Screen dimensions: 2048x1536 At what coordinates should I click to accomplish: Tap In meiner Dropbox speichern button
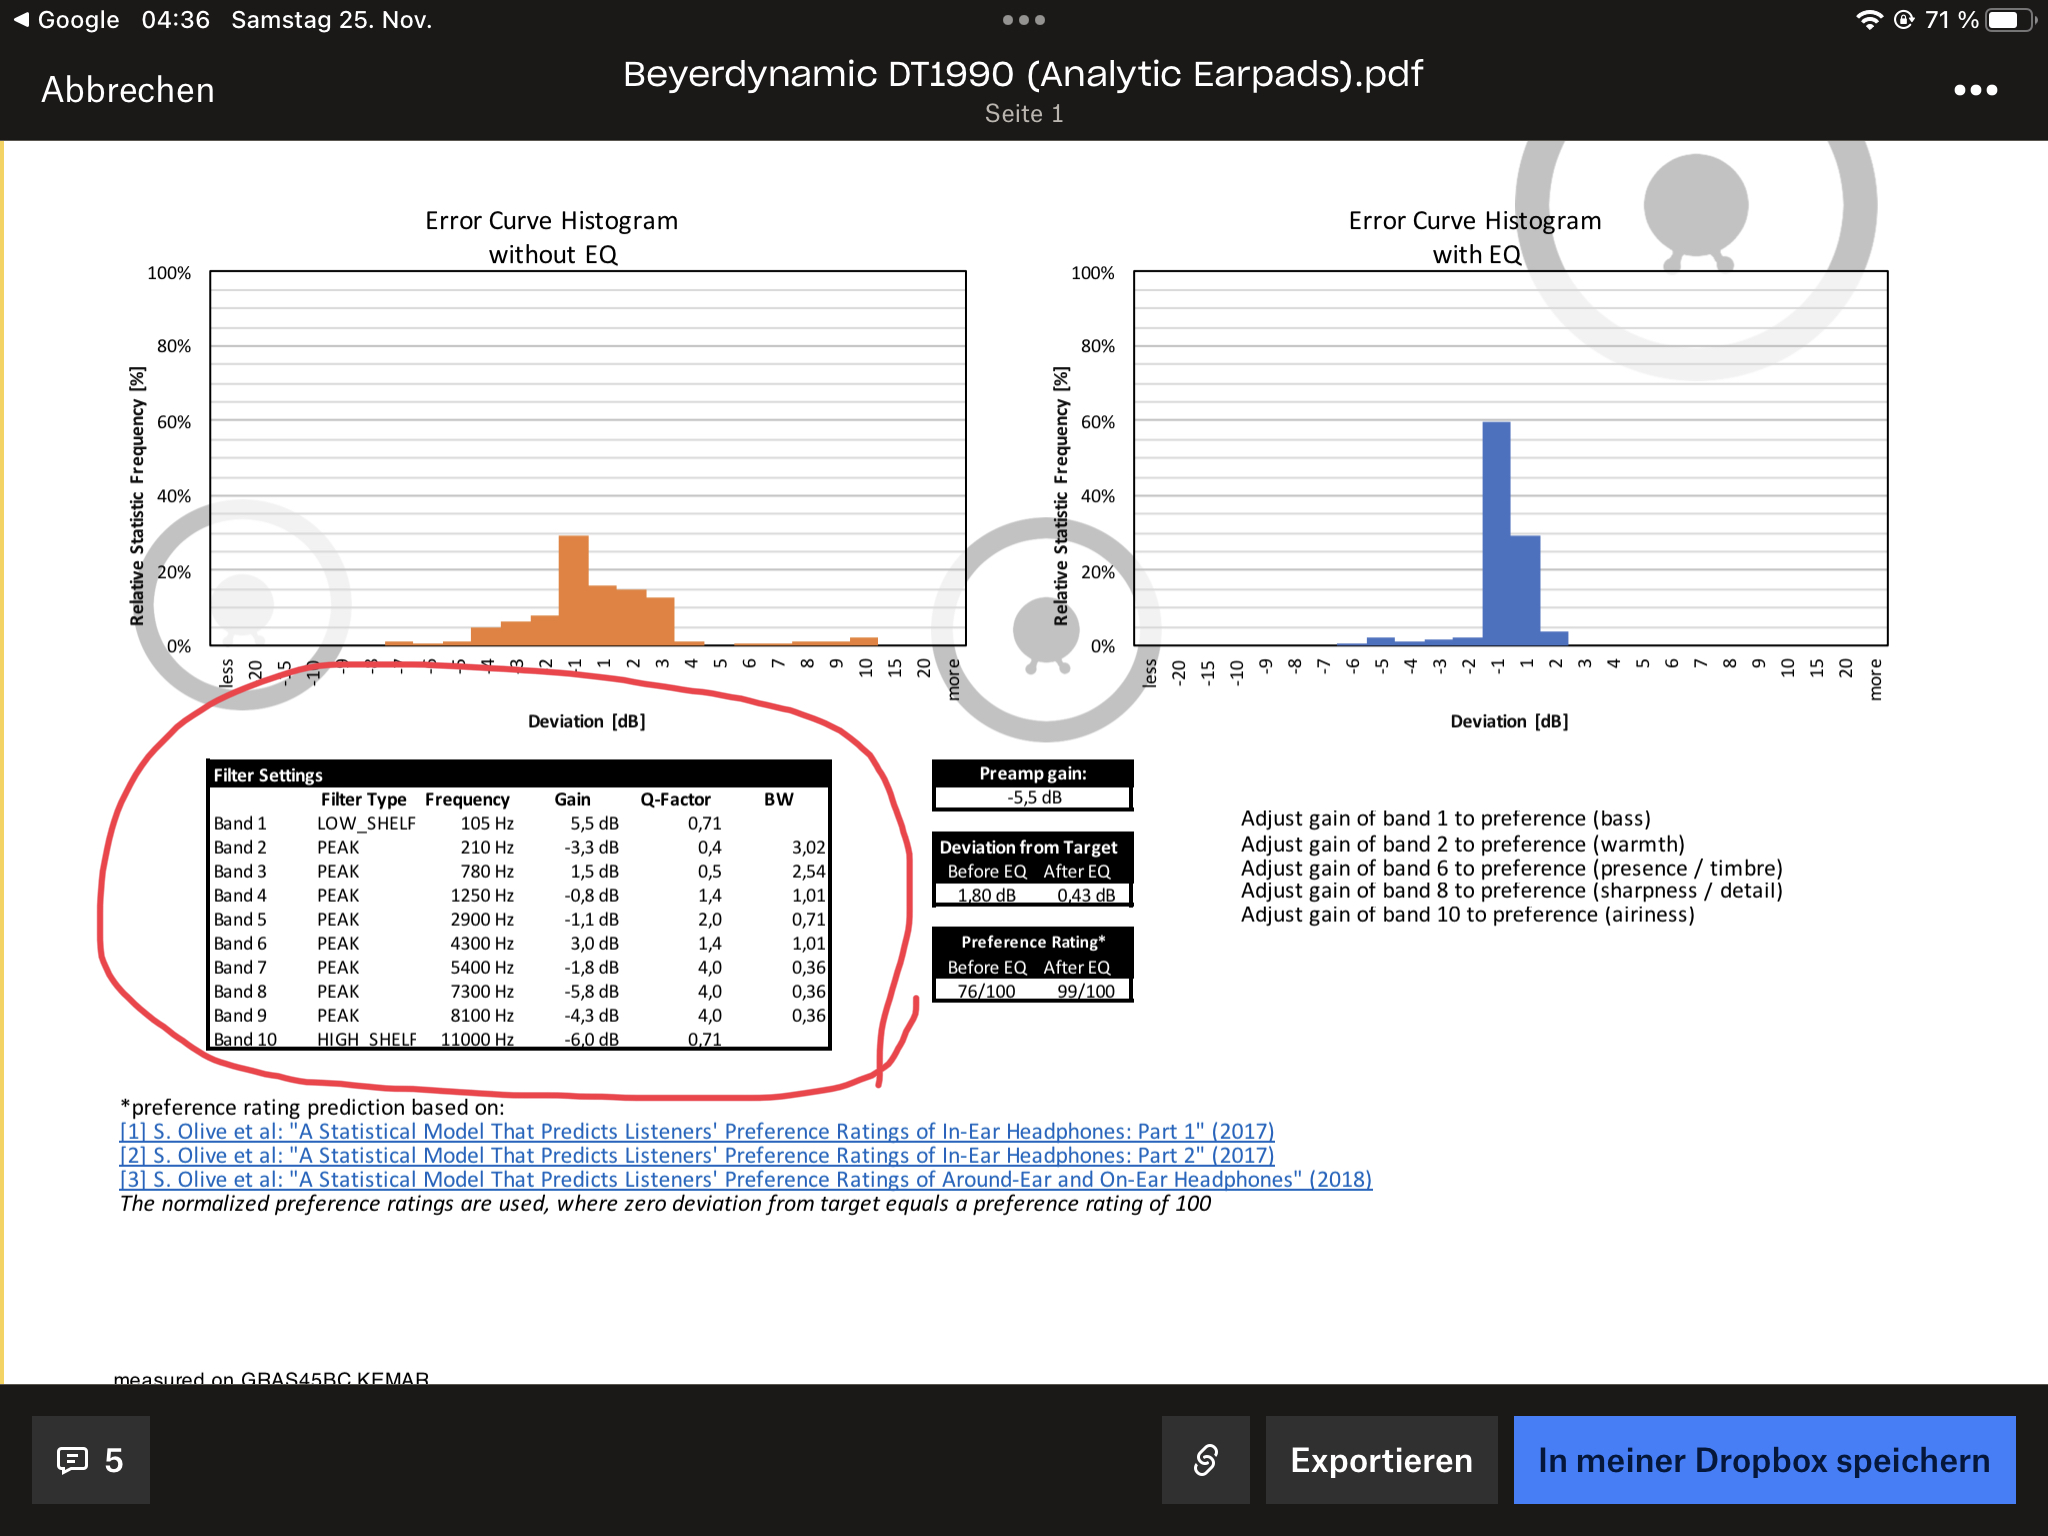click(1764, 1460)
